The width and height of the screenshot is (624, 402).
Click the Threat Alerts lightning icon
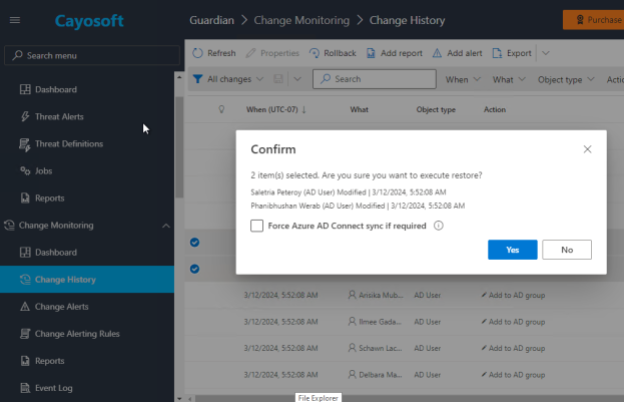click(25, 117)
